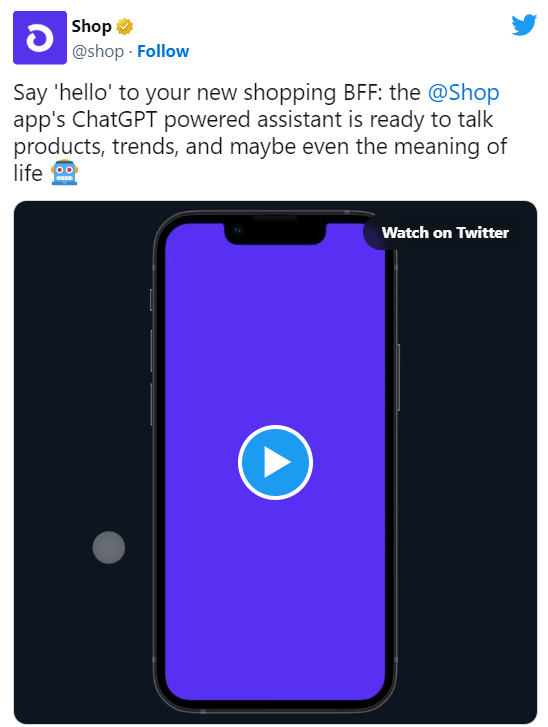Click the robot emoji after 'life'
The height and width of the screenshot is (727, 548).
64,172
